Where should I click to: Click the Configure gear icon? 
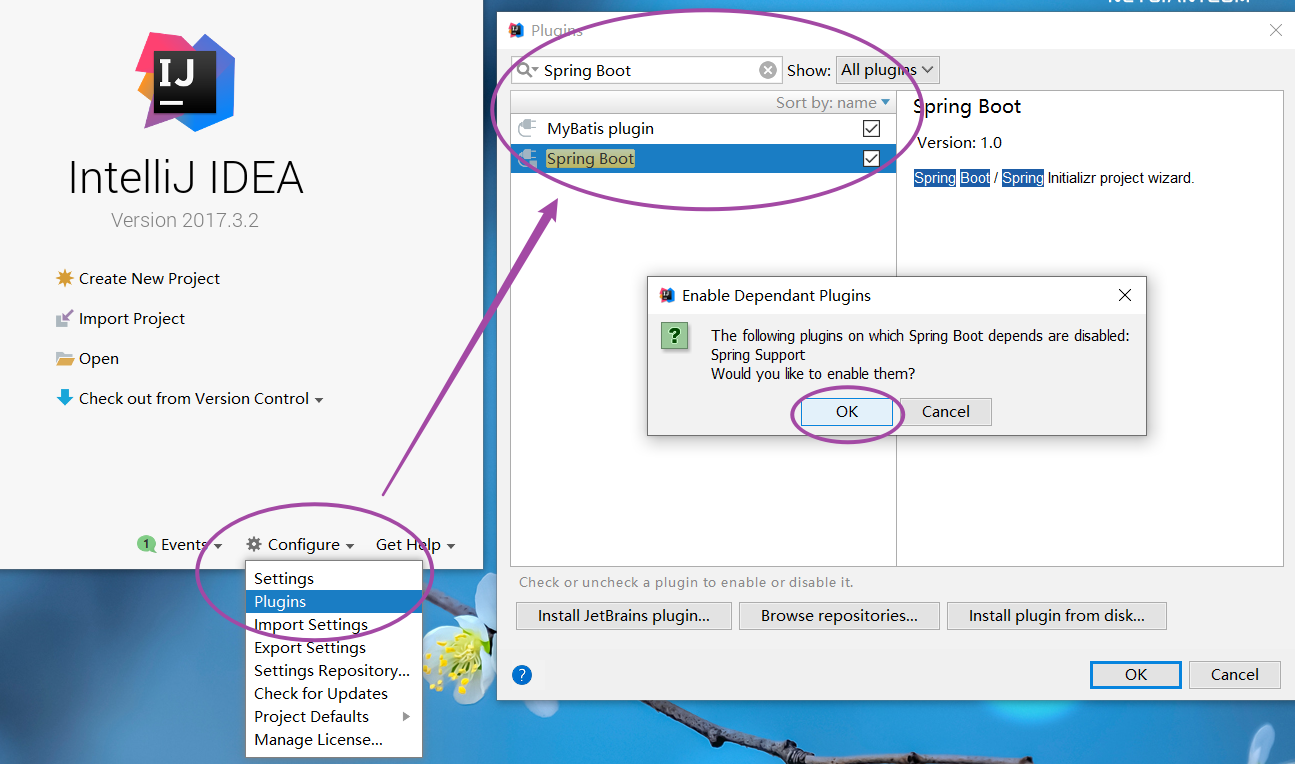(254, 544)
